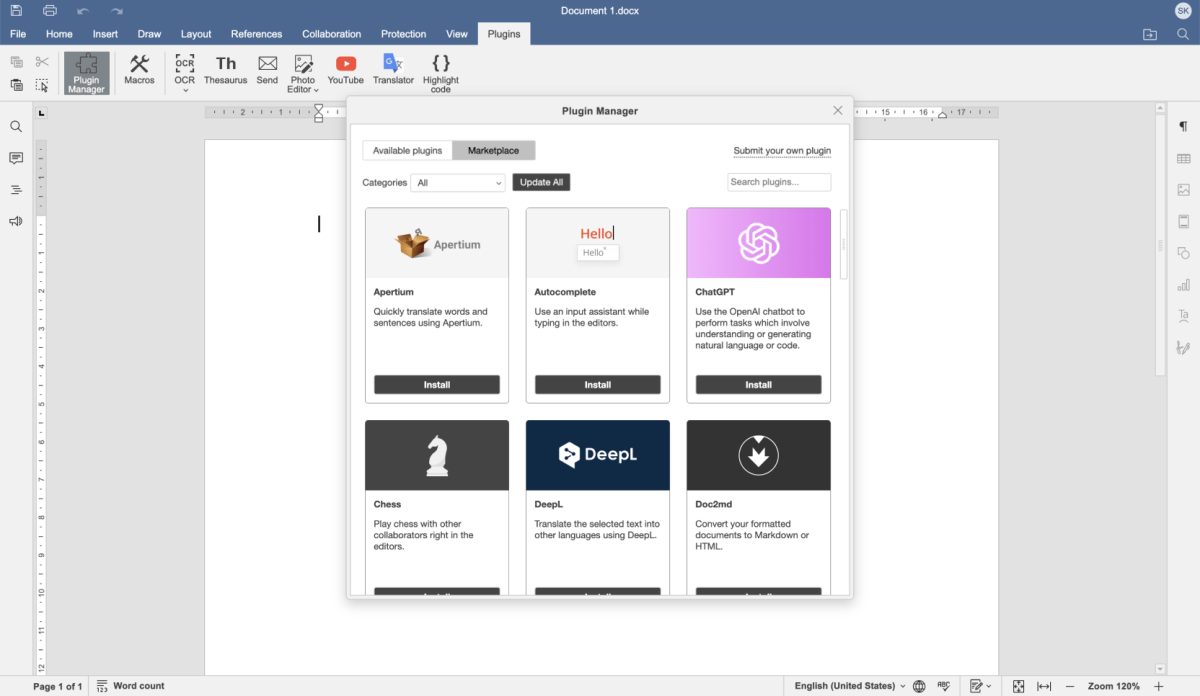Expand the OCR button dropdown arrow

(x=185, y=90)
